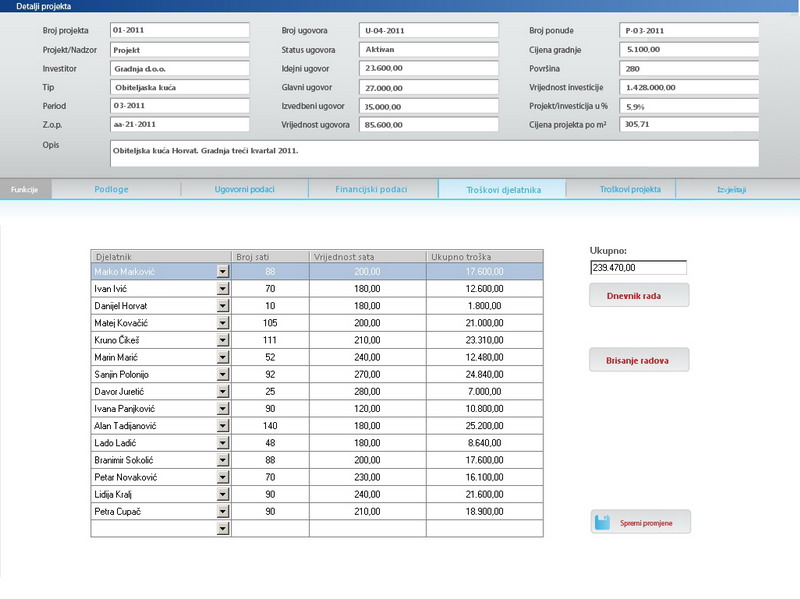Click the Broj sati column header
This screenshot has height=599, width=800.
click(270, 257)
